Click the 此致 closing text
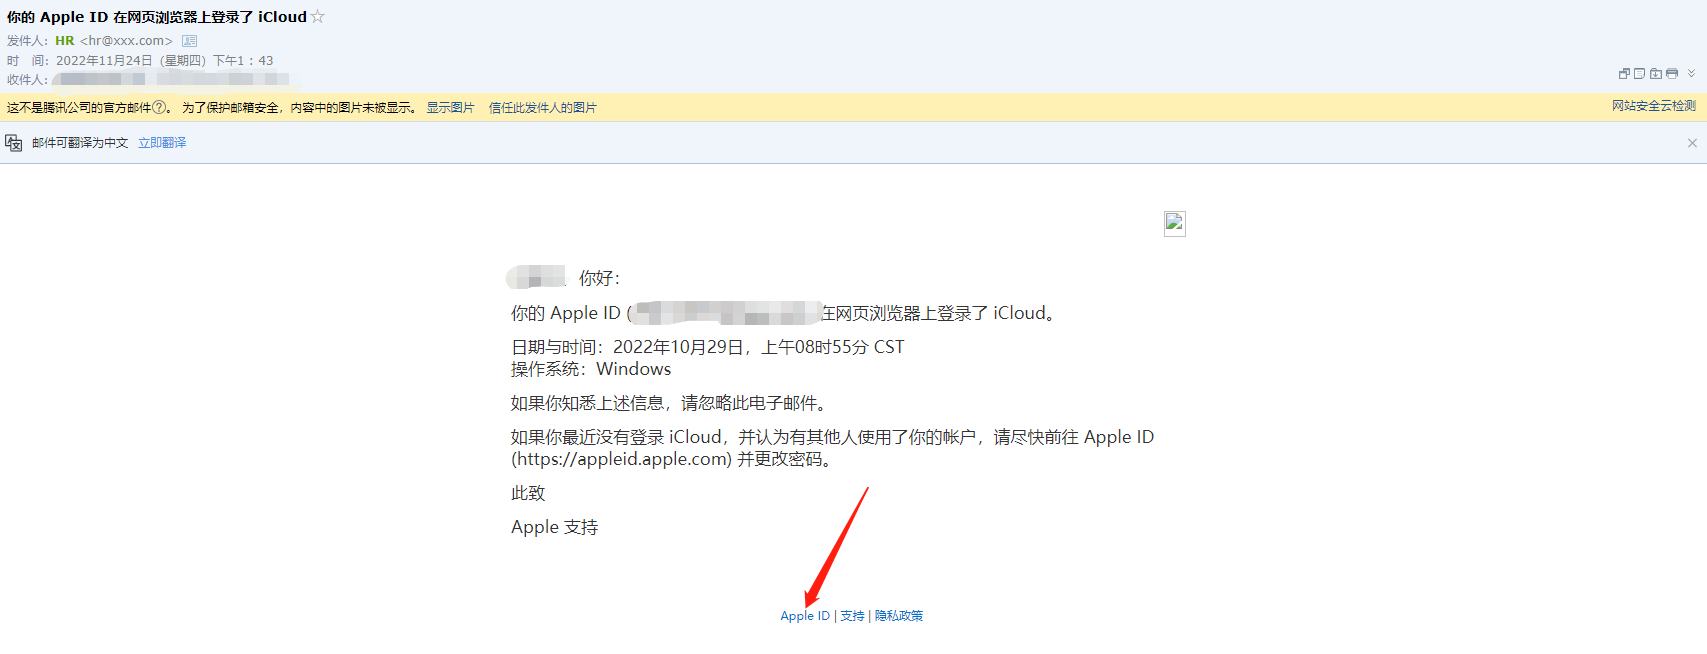Image resolution: width=1707 pixels, height=654 pixels. point(528,493)
